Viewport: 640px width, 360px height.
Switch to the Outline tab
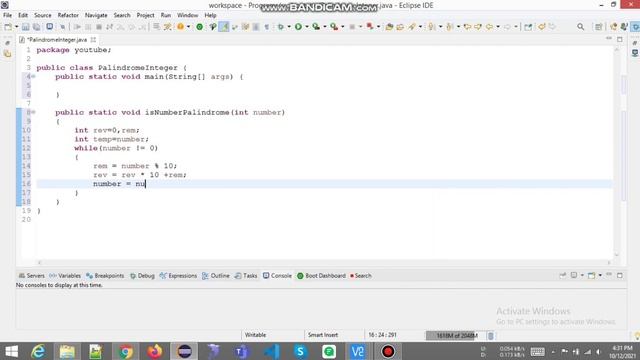tap(216, 276)
